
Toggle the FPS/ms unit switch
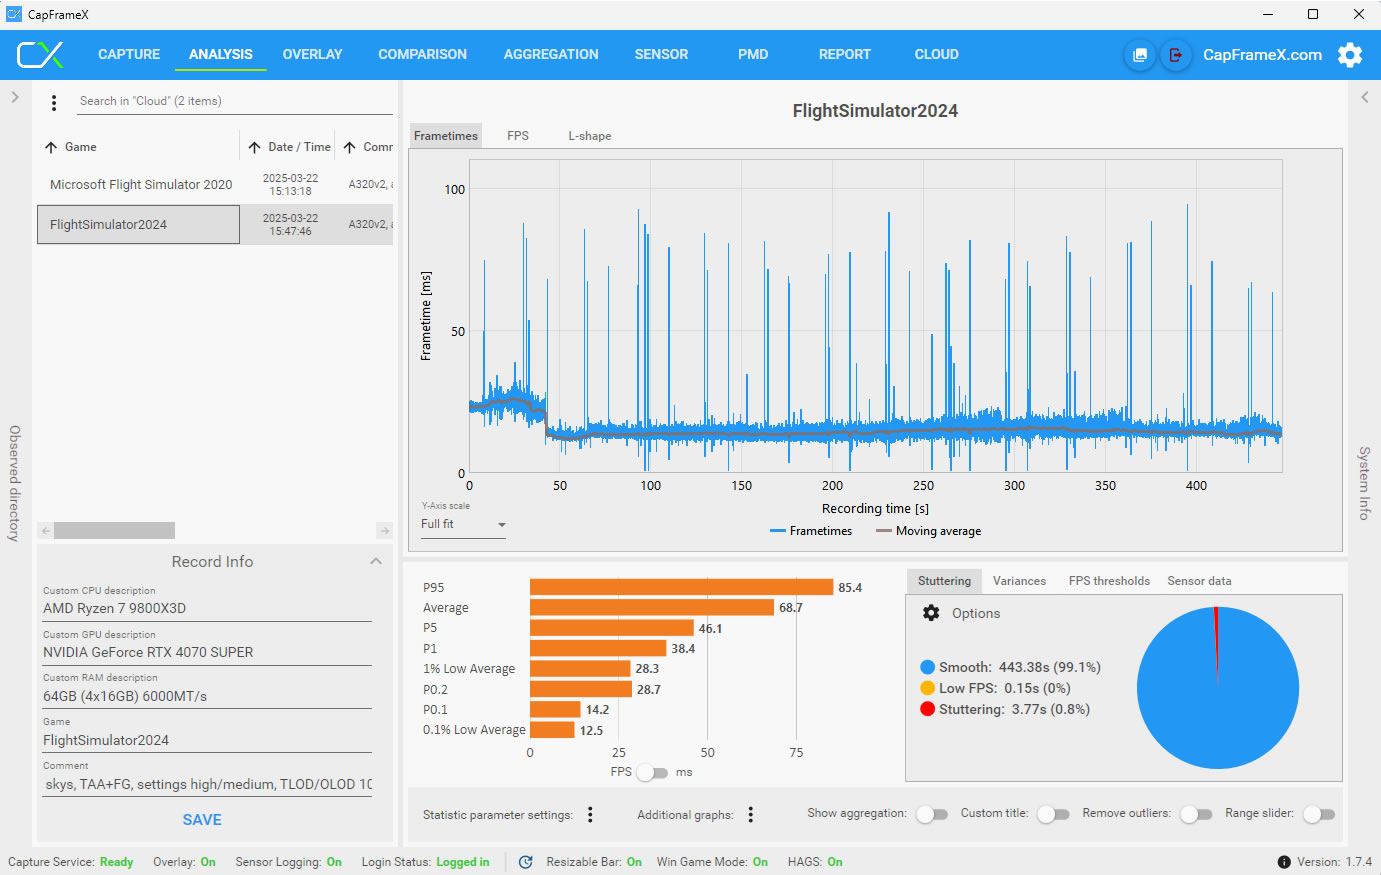[x=652, y=772]
